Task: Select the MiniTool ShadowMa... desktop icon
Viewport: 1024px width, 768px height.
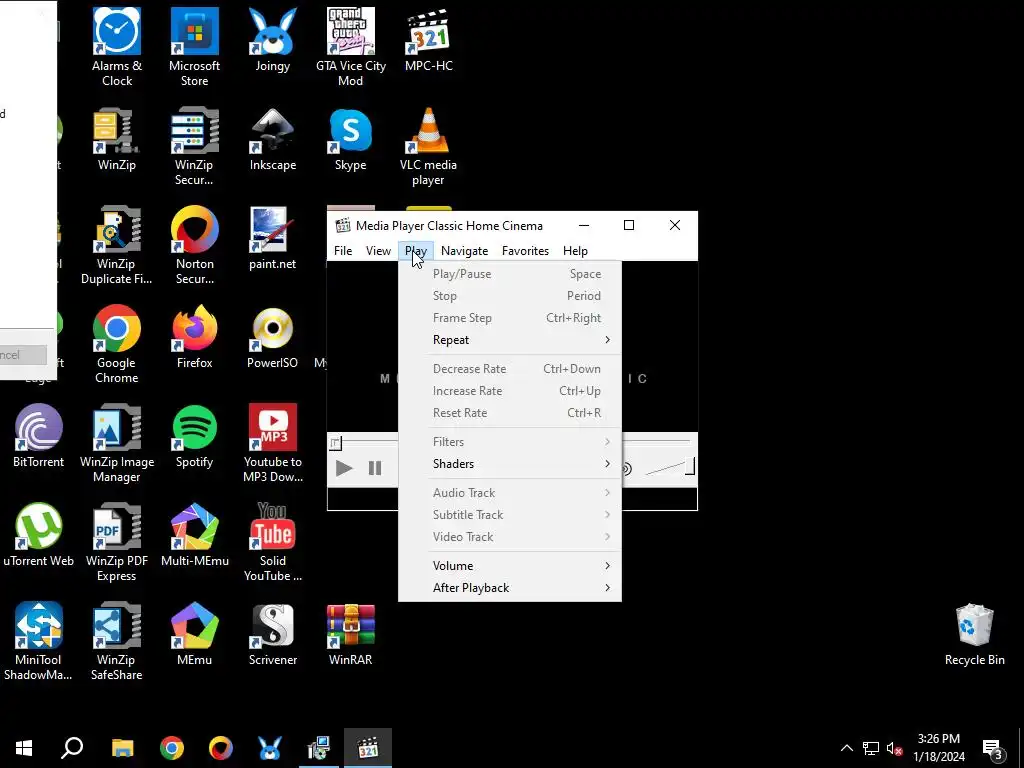Action: tap(39, 641)
